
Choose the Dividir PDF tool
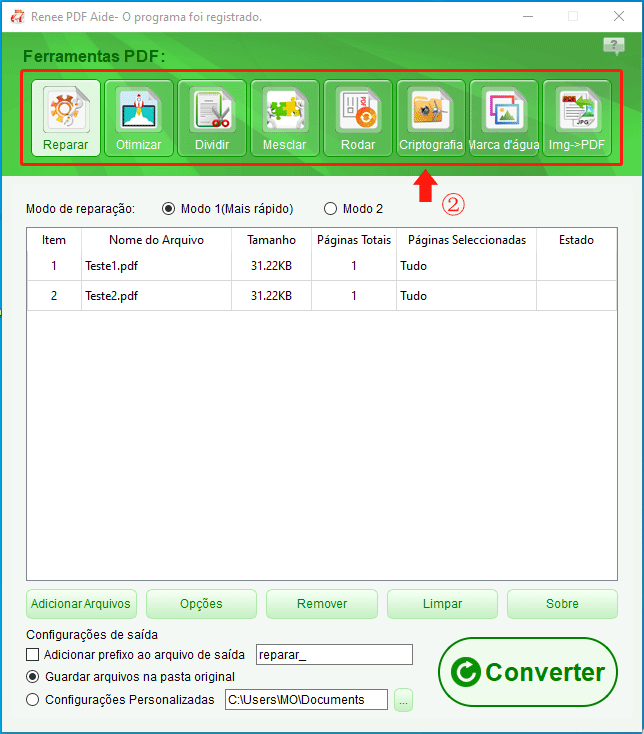click(x=212, y=117)
